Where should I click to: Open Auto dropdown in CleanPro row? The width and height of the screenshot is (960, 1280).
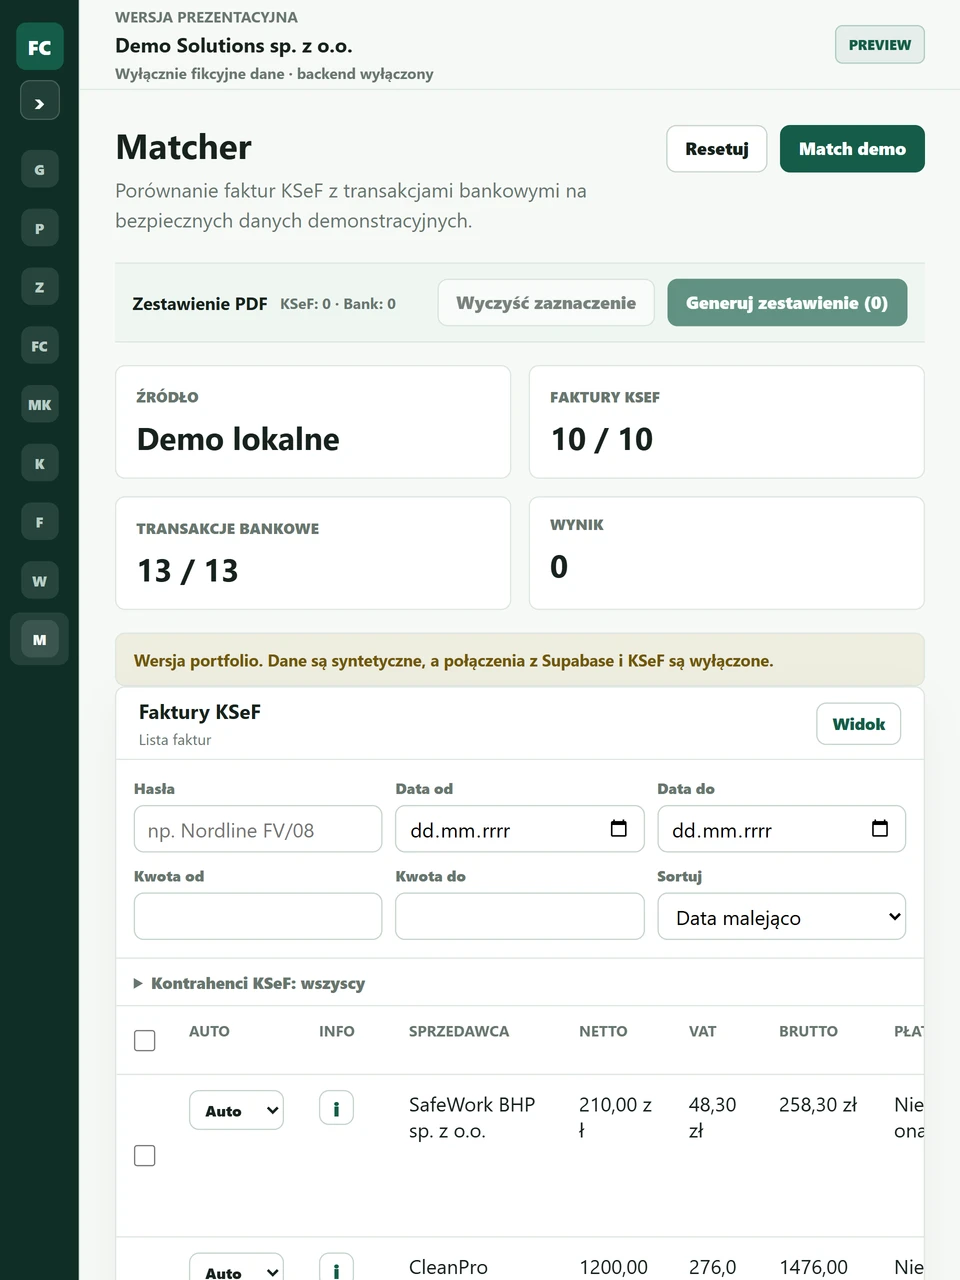(236, 1268)
